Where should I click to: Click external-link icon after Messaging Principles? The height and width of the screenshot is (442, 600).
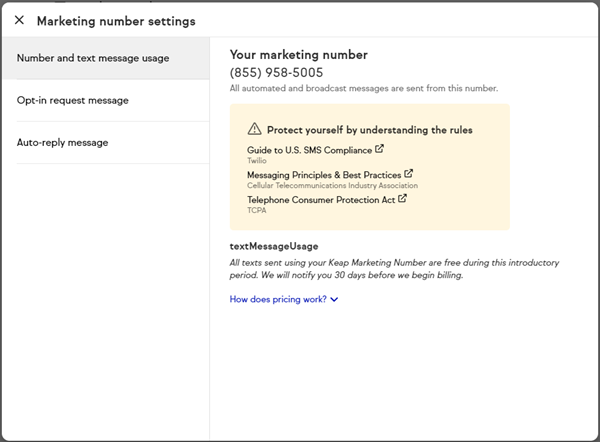point(408,174)
